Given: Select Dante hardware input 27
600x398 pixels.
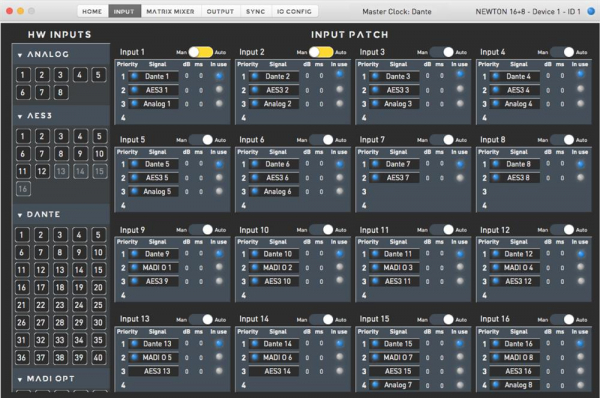Looking at the screenshot, I should pyautogui.click(x=41, y=322).
